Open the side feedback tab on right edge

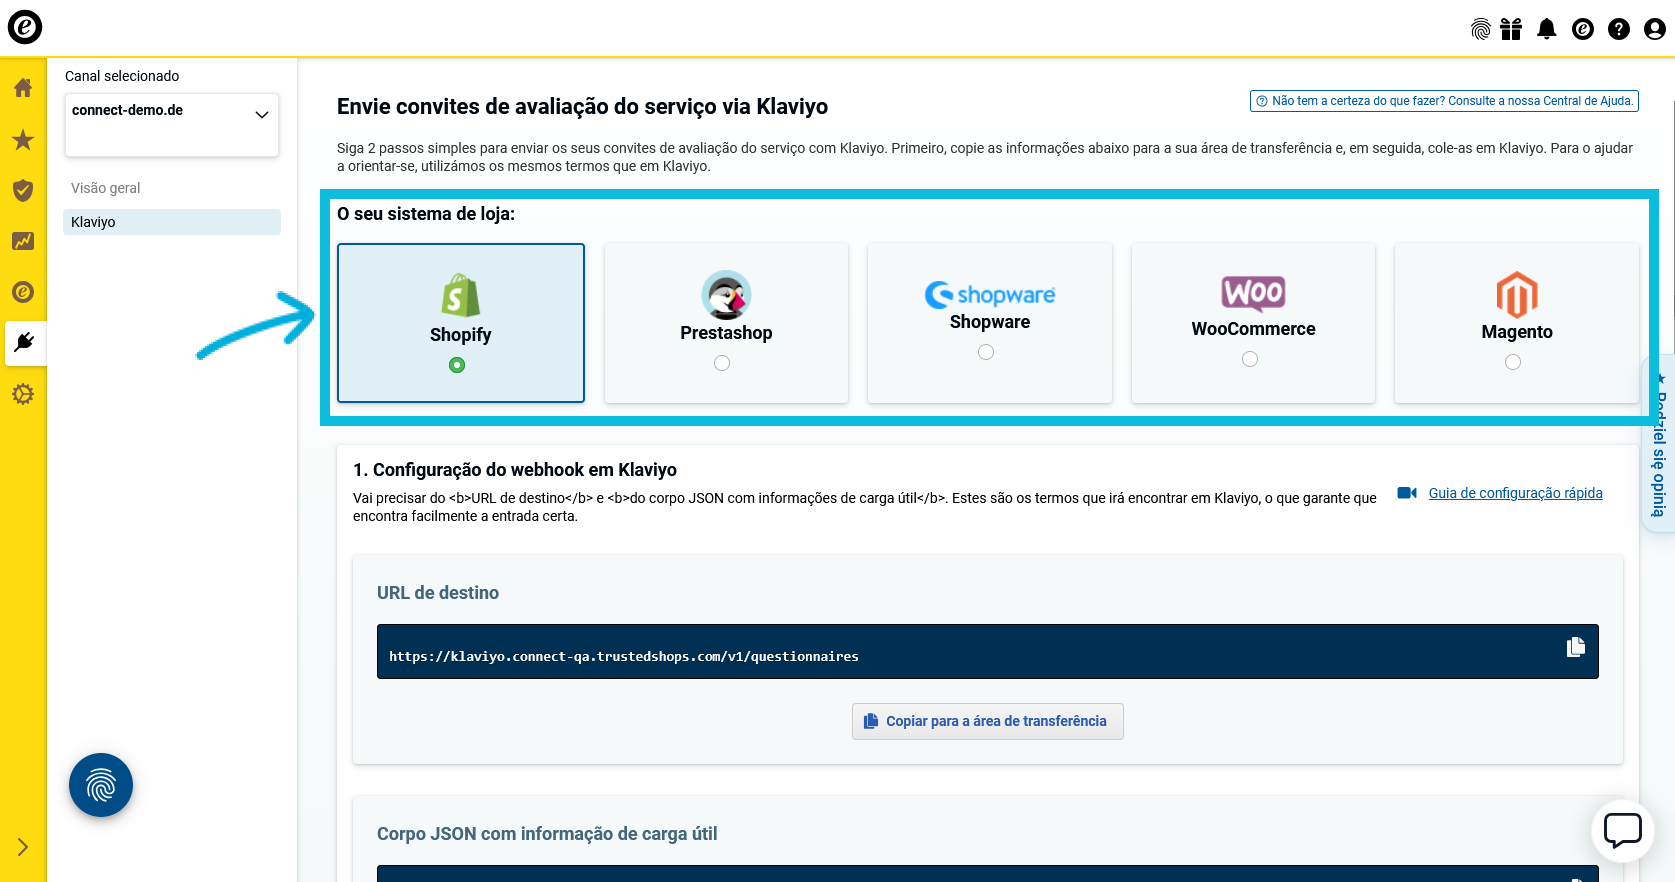click(1659, 443)
